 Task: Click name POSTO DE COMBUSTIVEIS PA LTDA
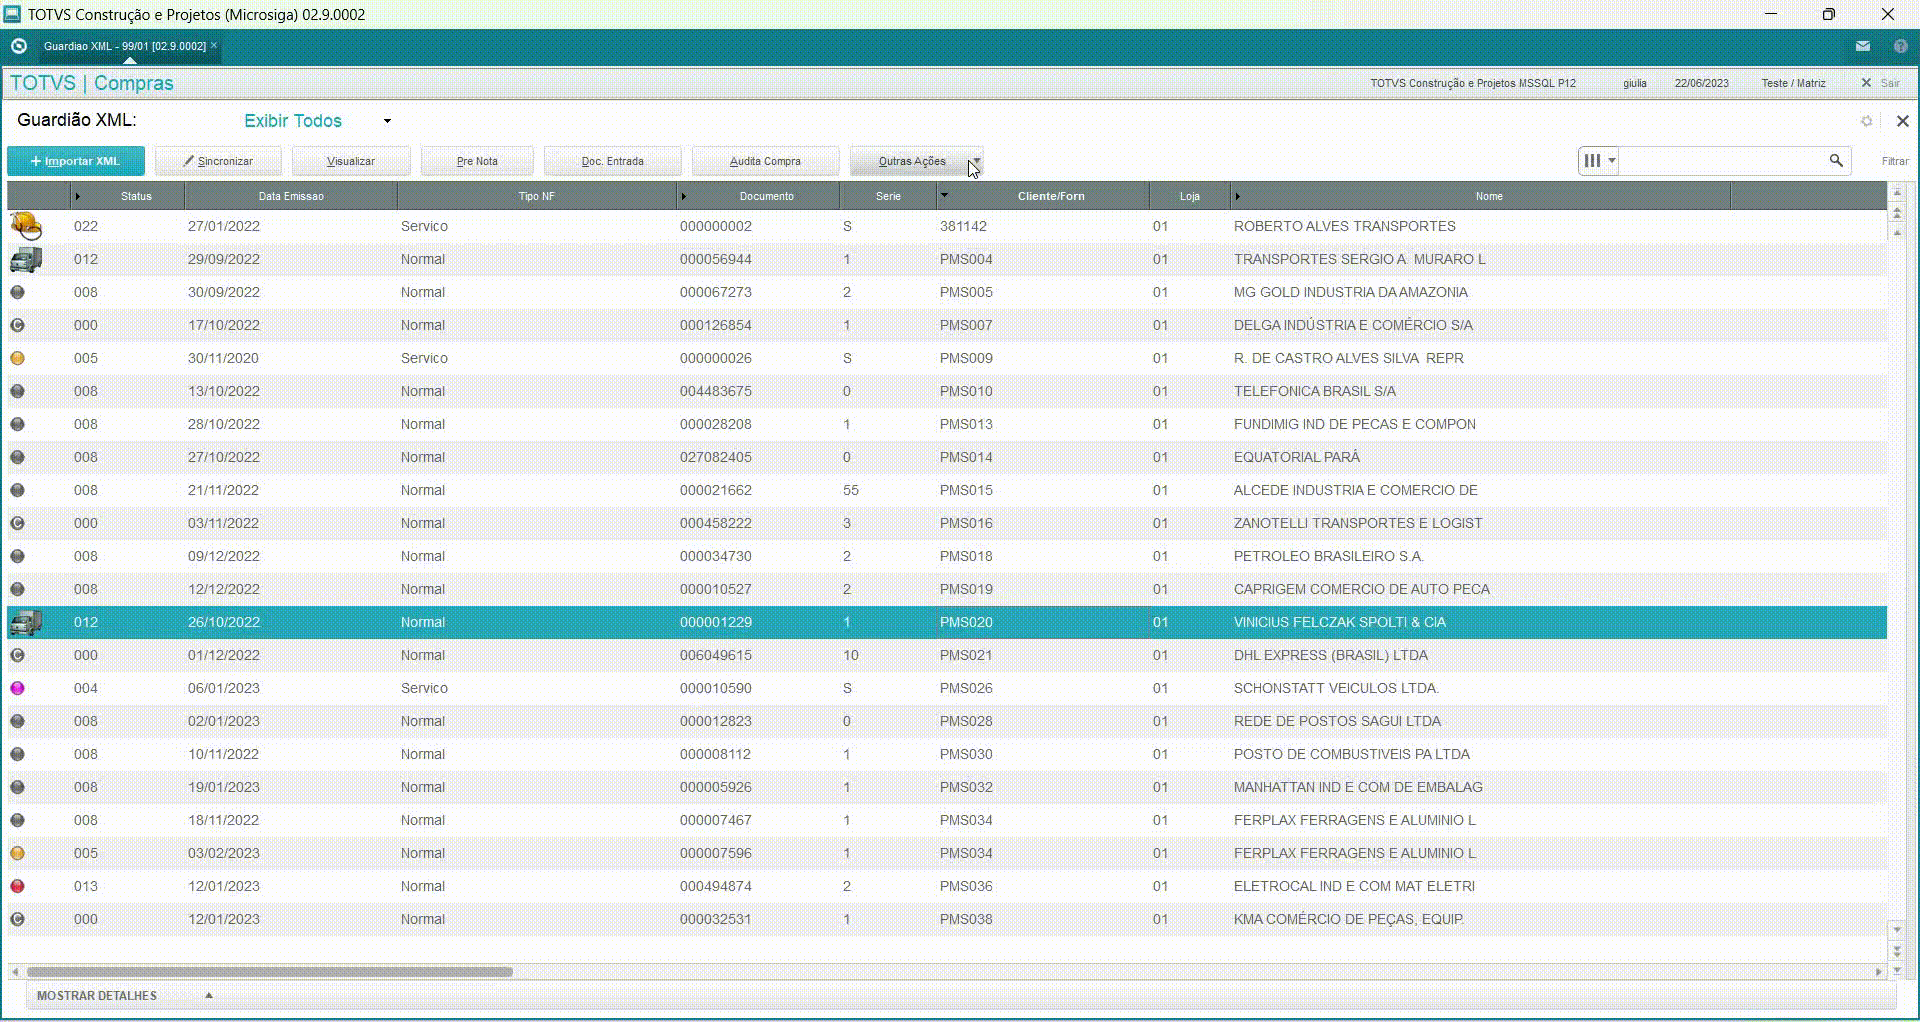[x=1351, y=754]
